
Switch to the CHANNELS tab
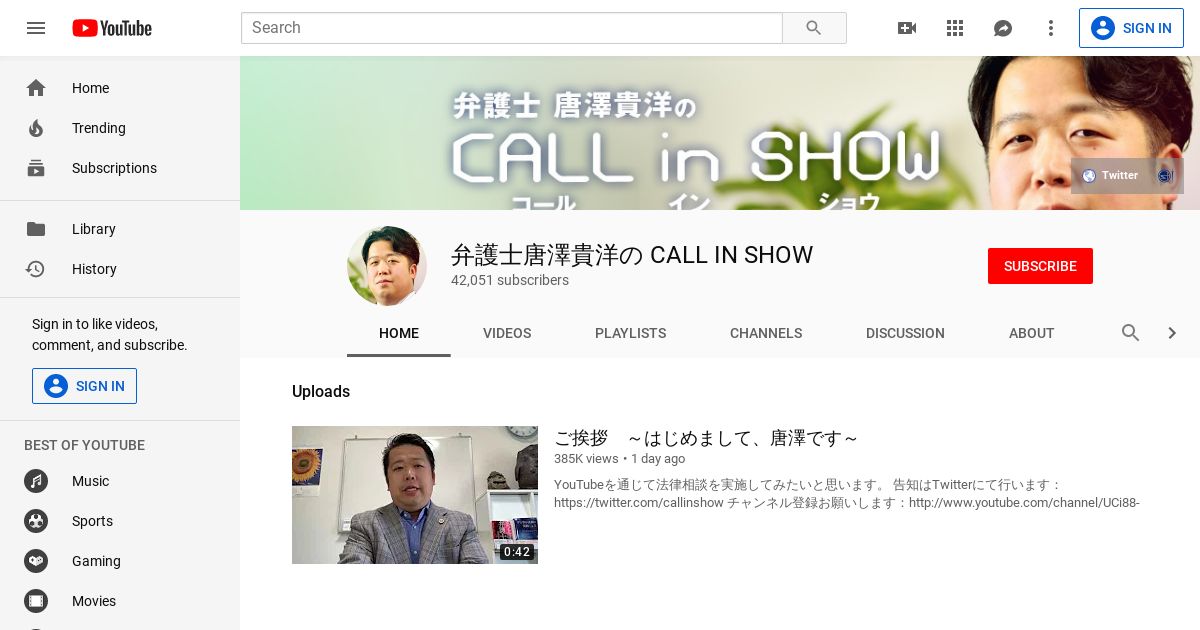click(x=766, y=333)
